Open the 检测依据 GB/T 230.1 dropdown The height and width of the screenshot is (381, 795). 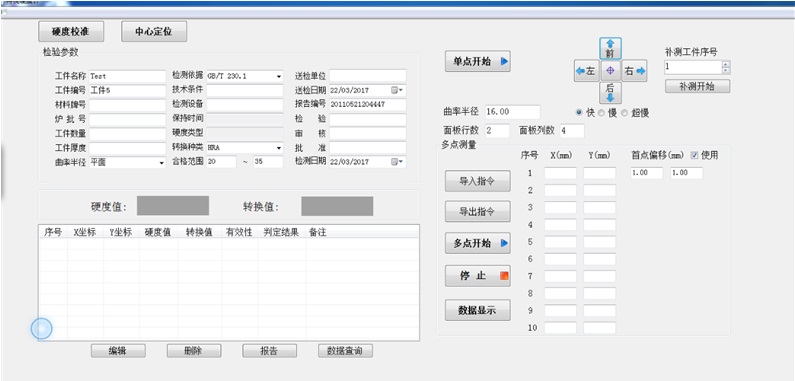click(x=279, y=77)
